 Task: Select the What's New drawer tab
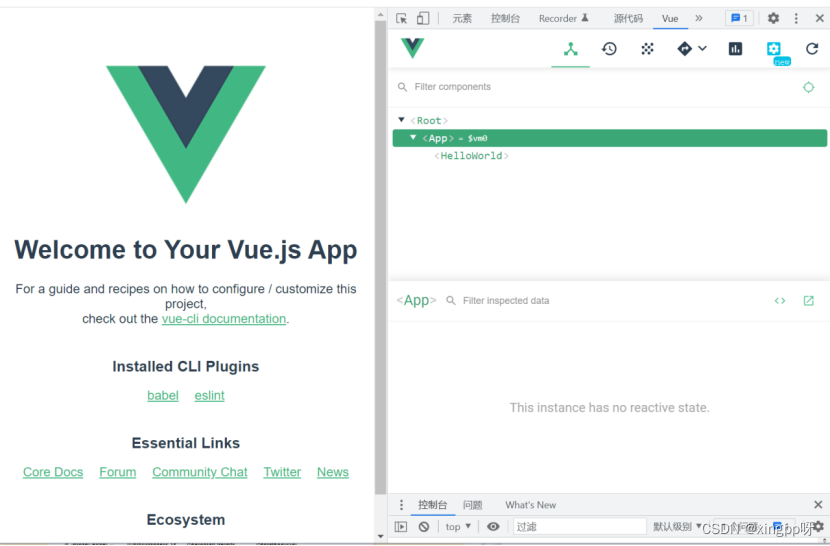pos(530,505)
